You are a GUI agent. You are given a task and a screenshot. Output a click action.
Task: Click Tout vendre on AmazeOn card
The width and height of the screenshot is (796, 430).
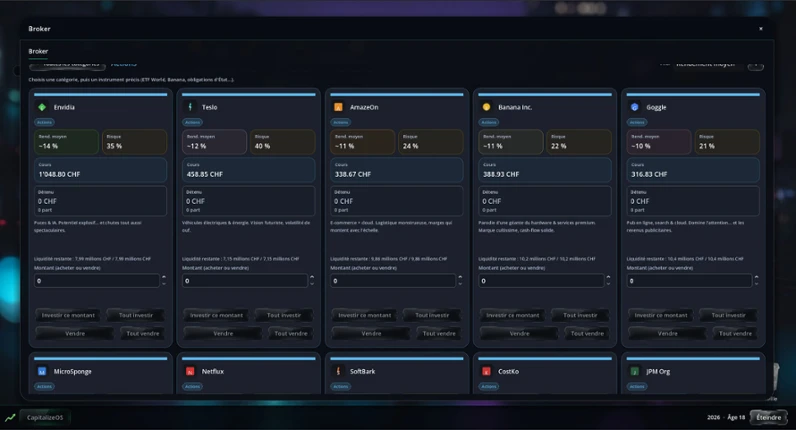tap(439, 334)
